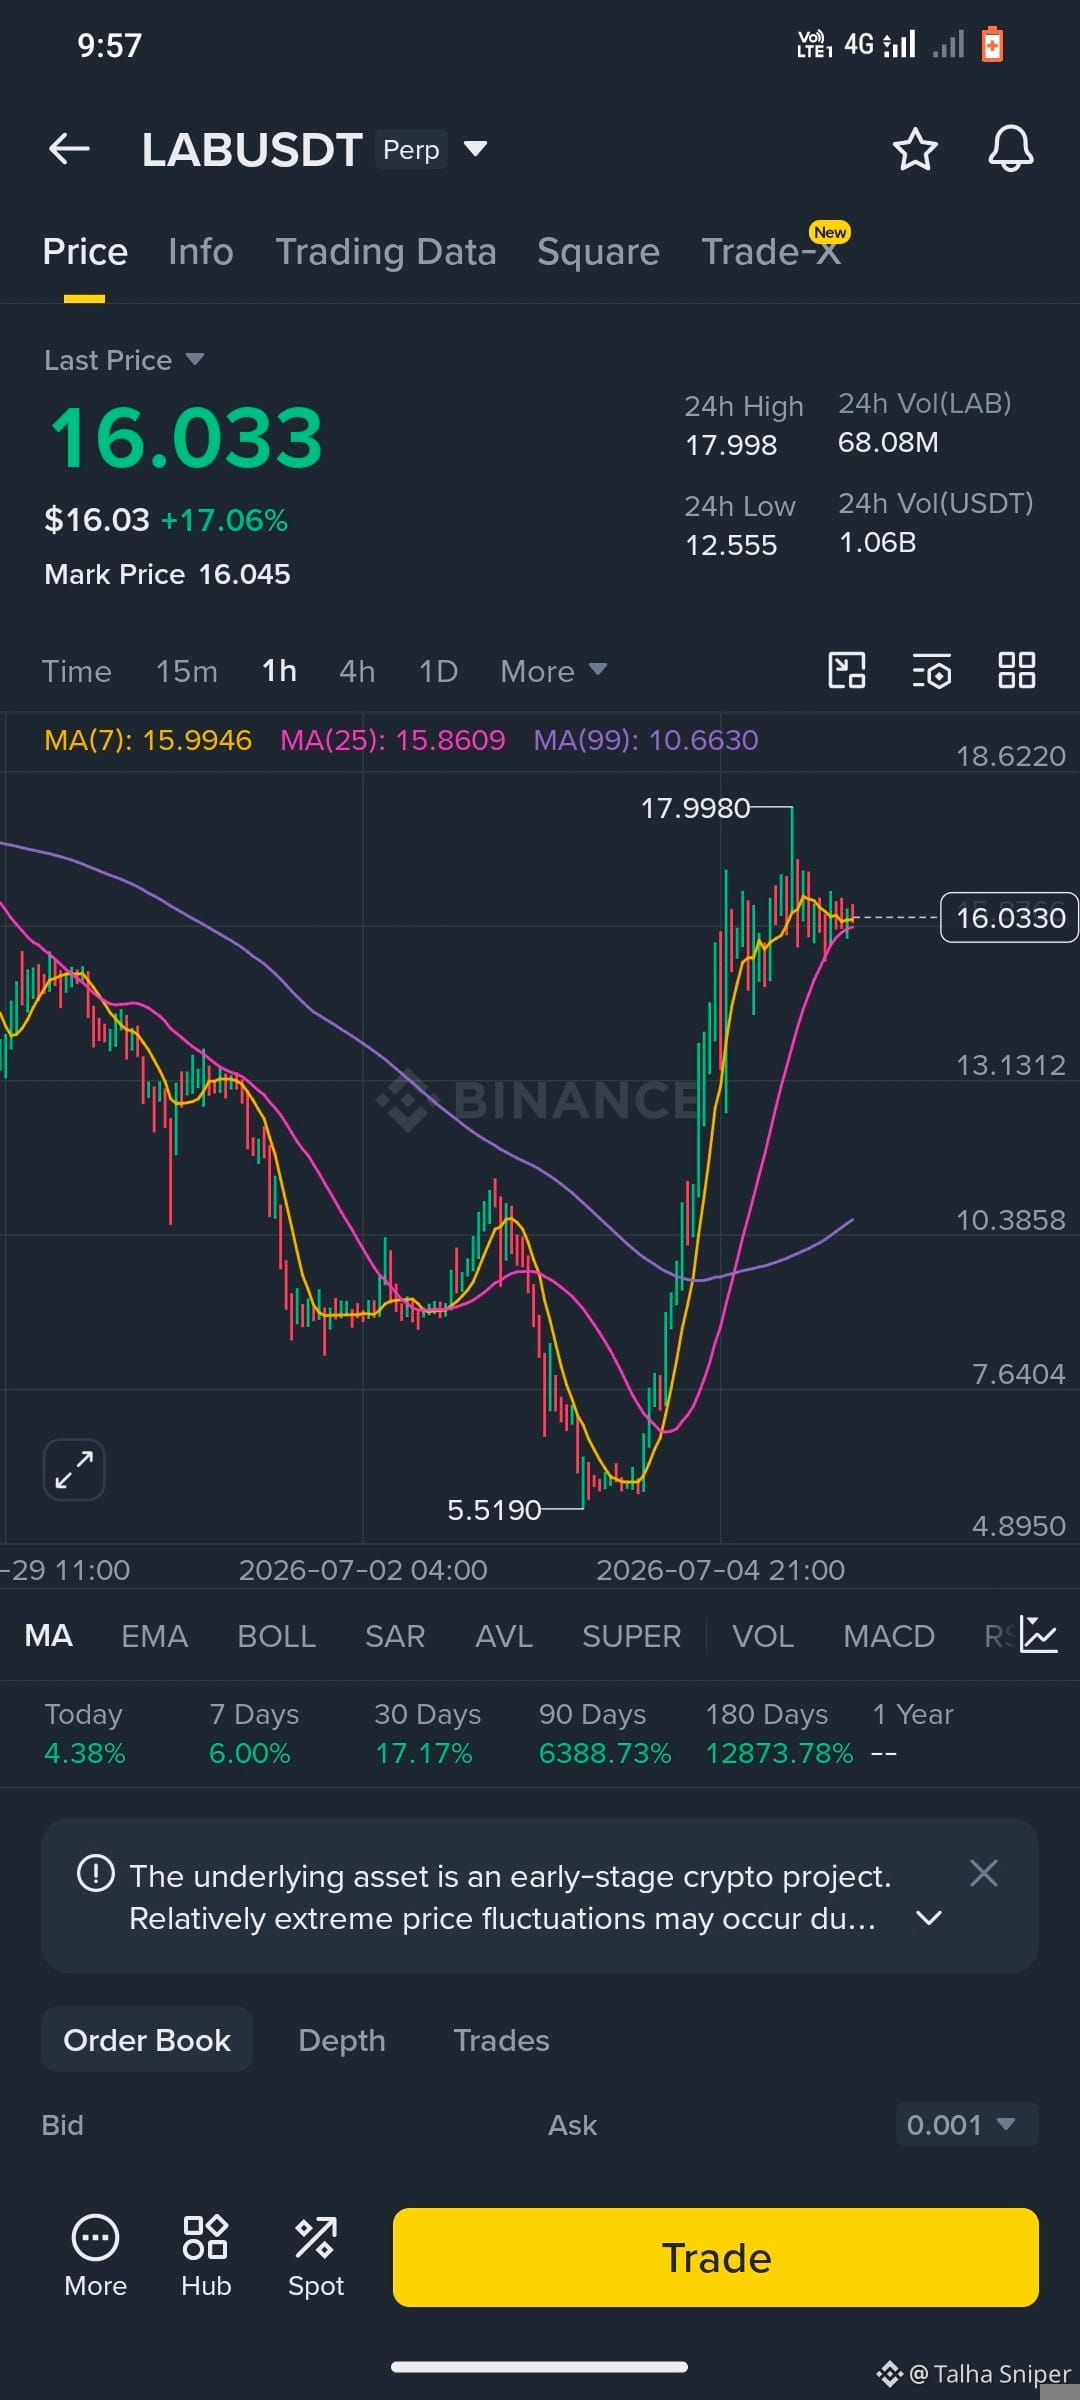This screenshot has width=1080, height=2400.
Task: Open the indicator chart icon beside RSI
Action: point(1038,1635)
